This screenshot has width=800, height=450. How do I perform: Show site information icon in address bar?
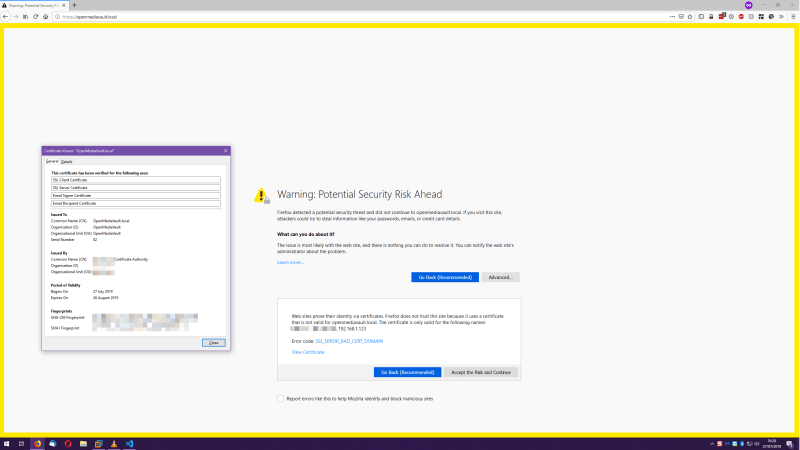[58, 17]
